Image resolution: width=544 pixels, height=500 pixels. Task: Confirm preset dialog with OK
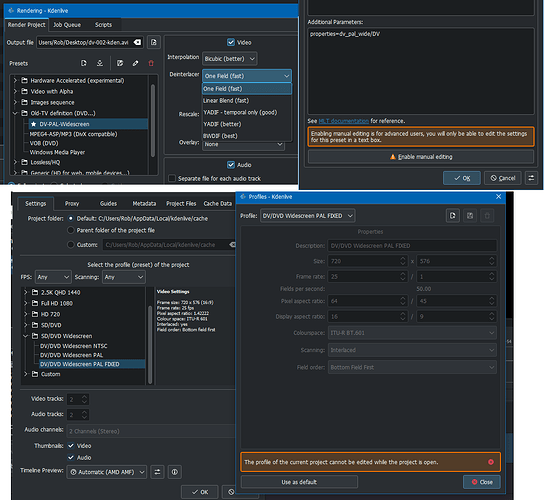coord(462,178)
